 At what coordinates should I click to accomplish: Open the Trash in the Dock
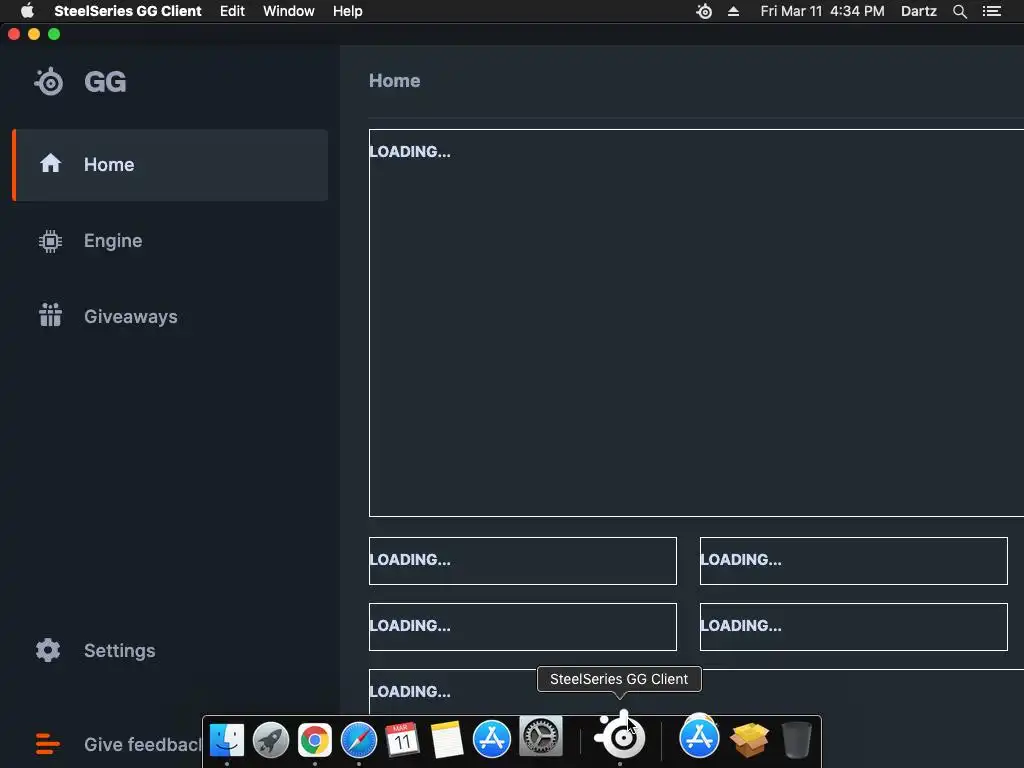(x=797, y=739)
